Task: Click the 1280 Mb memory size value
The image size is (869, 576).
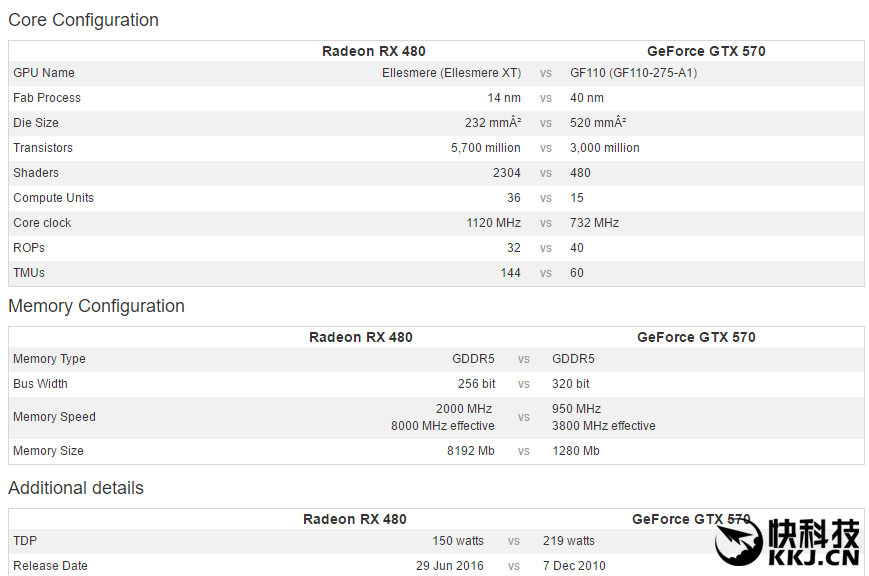Action: [576, 451]
